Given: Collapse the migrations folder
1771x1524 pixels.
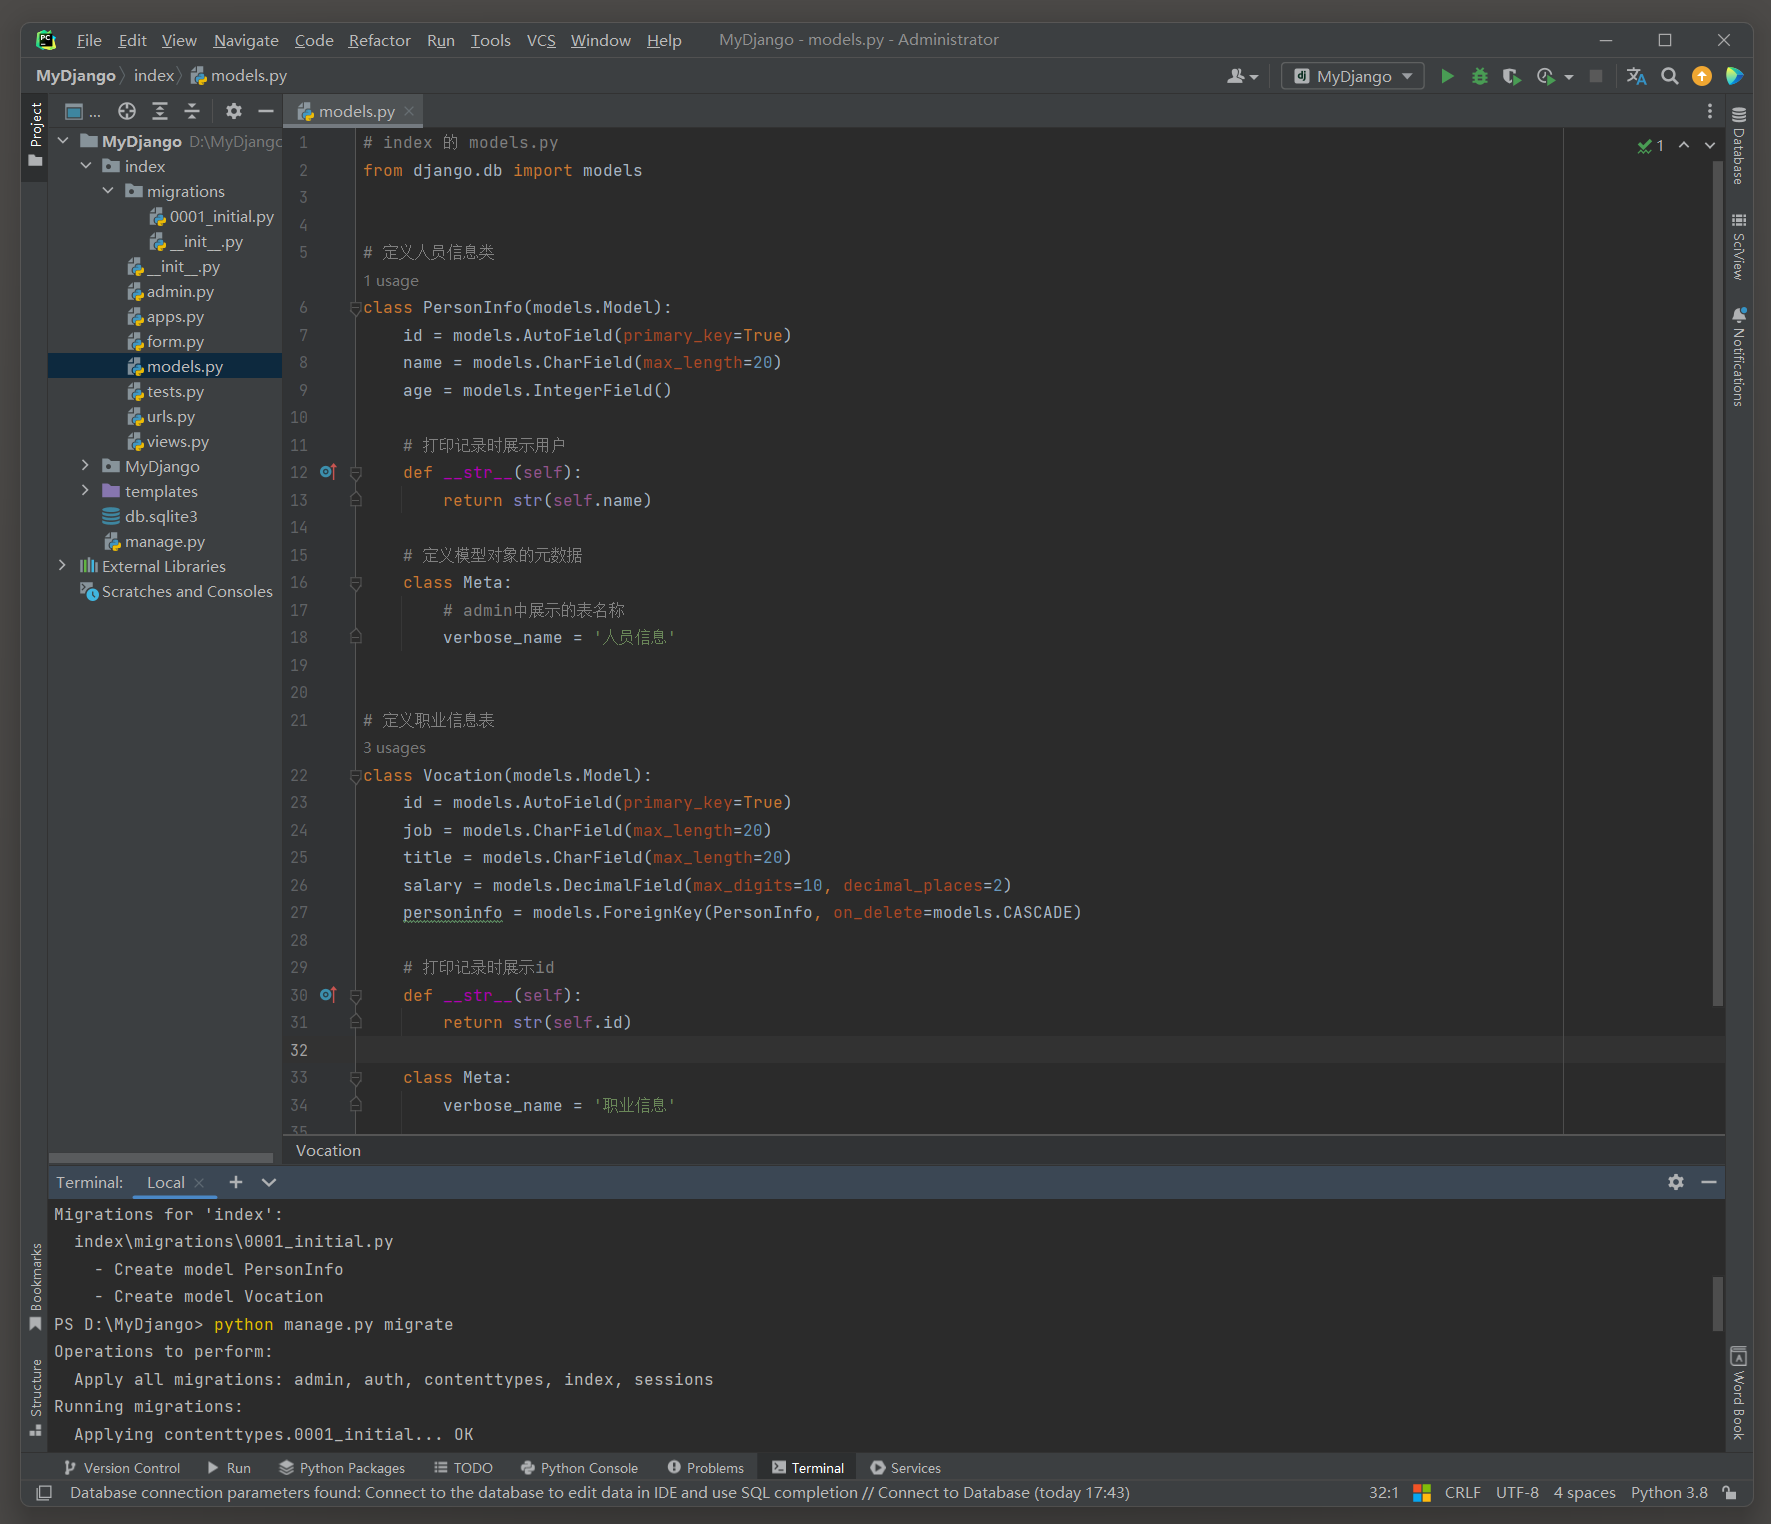Looking at the screenshot, I should [x=108, y=191].
